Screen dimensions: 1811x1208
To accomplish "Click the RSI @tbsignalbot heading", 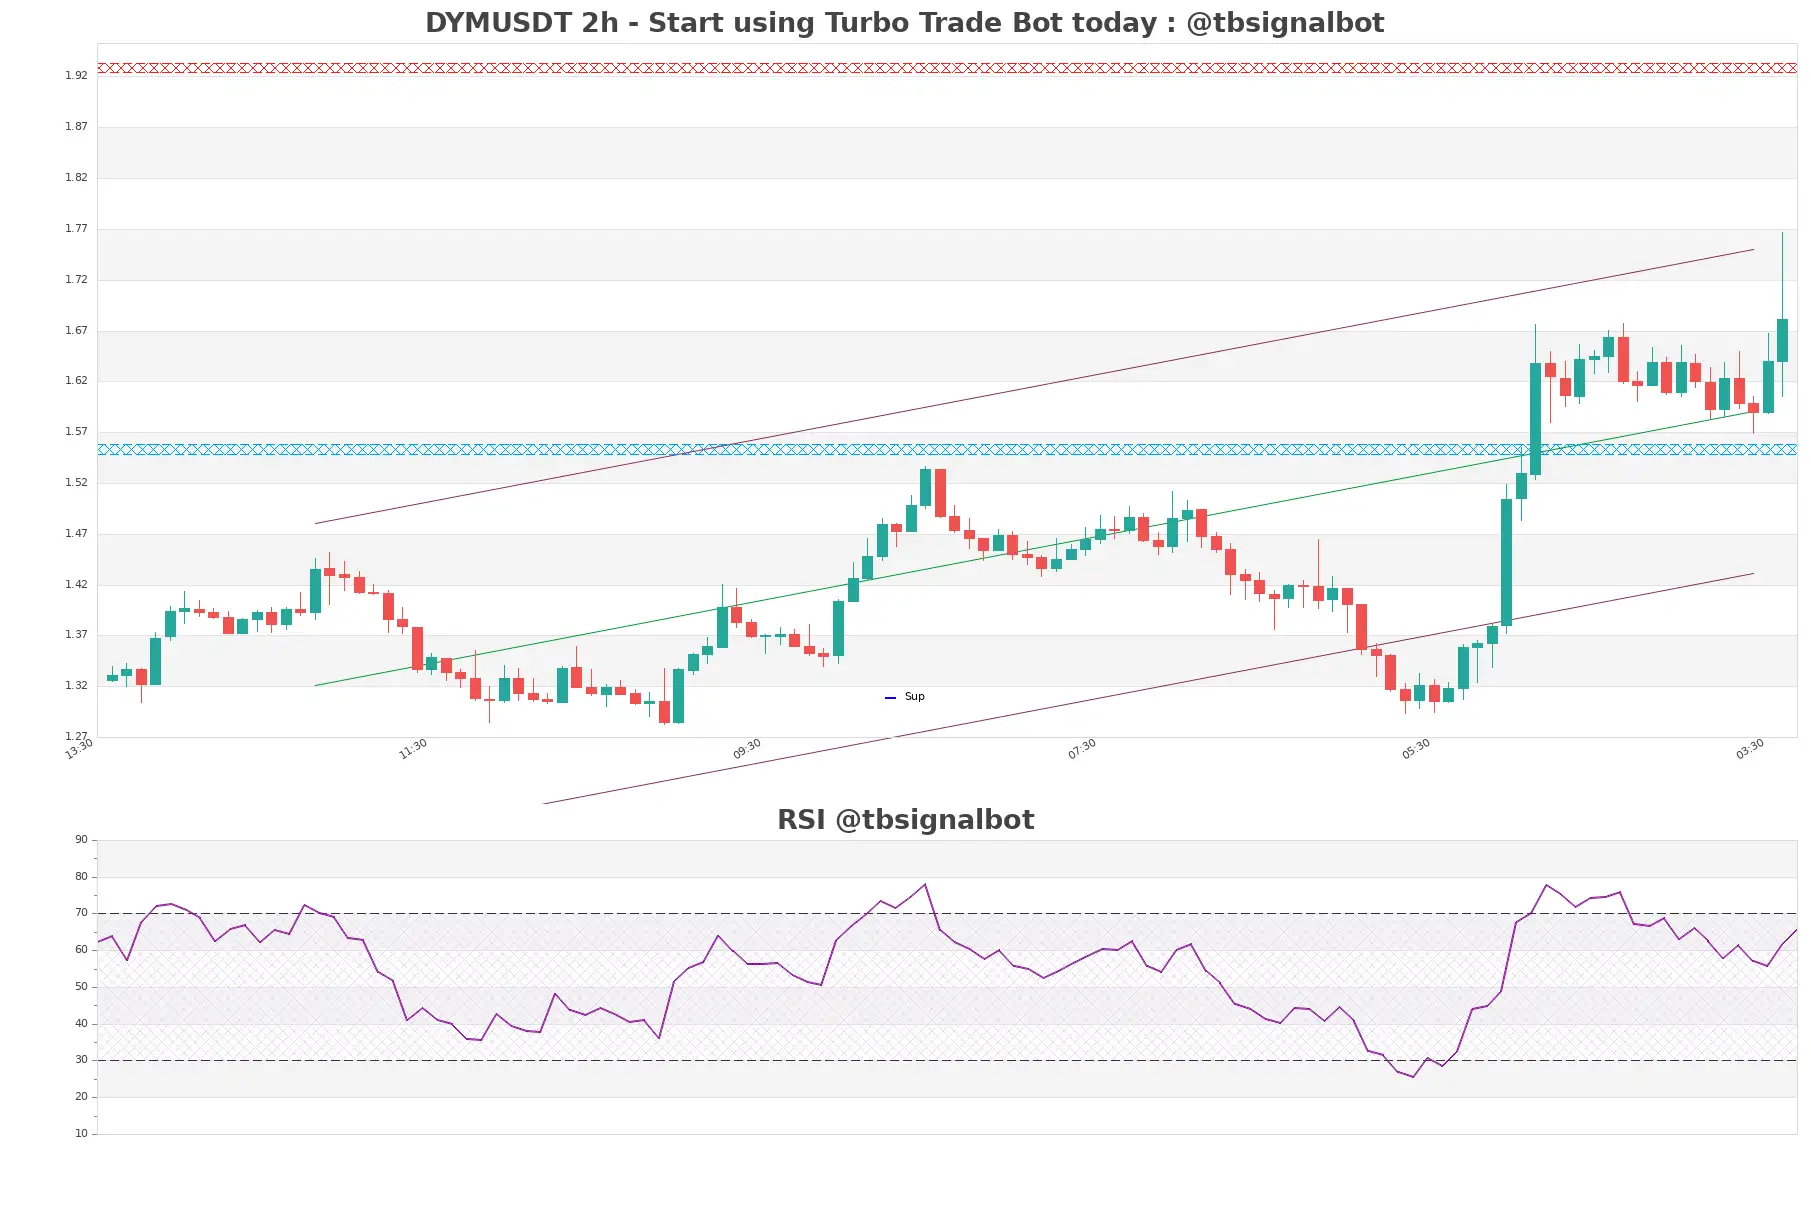I will point(905,820).
